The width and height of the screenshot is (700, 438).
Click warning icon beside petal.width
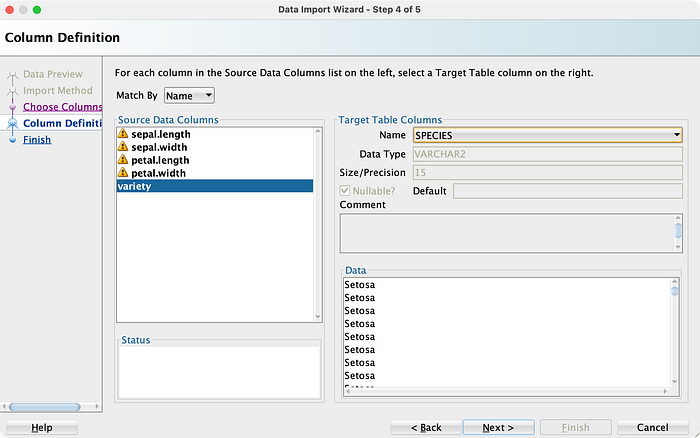click(x=123, y=173)
